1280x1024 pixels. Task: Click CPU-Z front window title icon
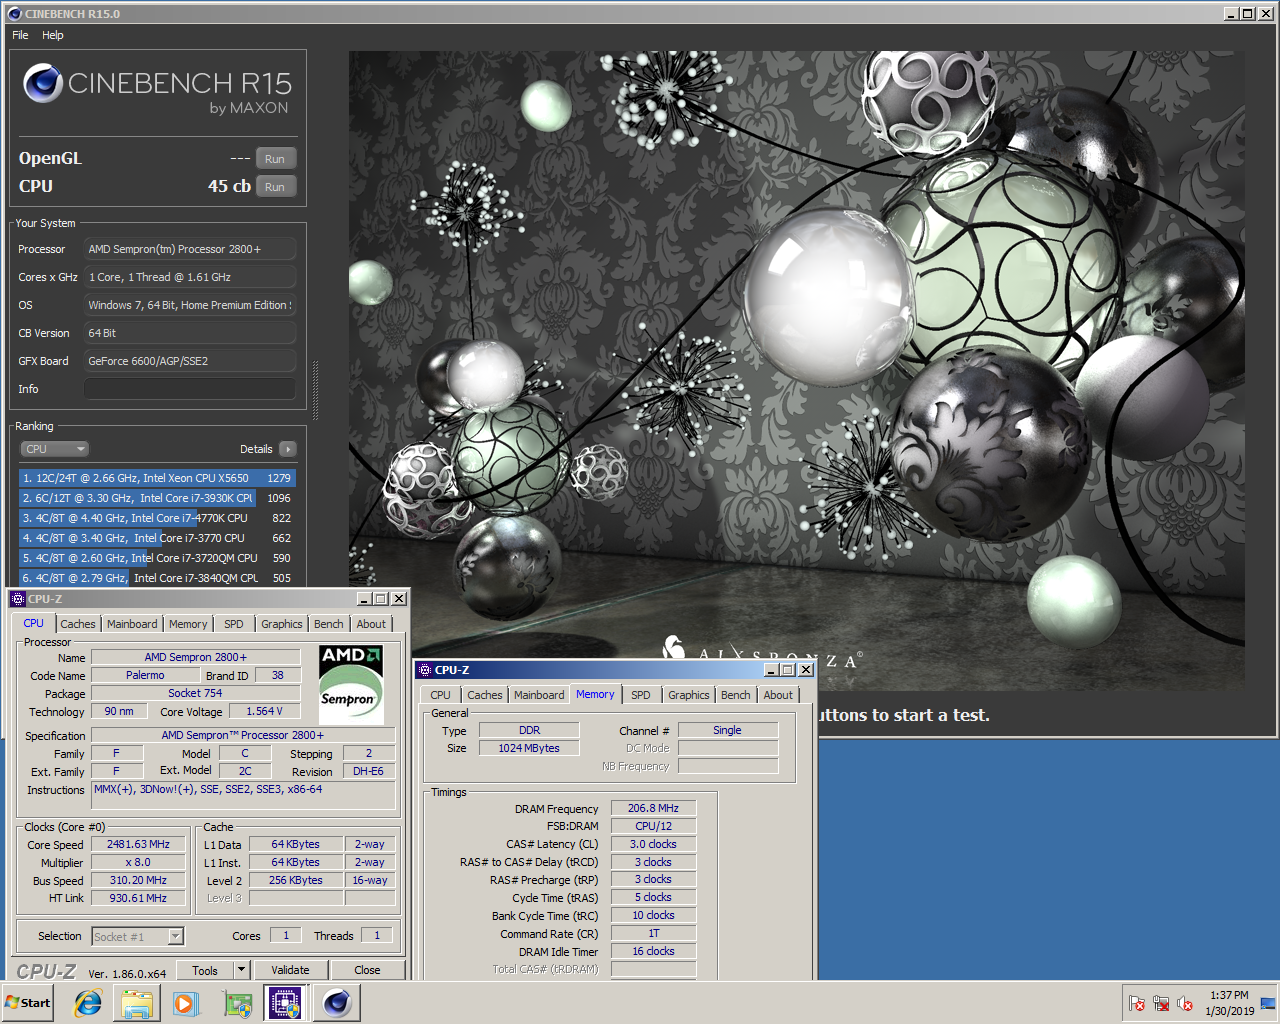click(425, 670)
